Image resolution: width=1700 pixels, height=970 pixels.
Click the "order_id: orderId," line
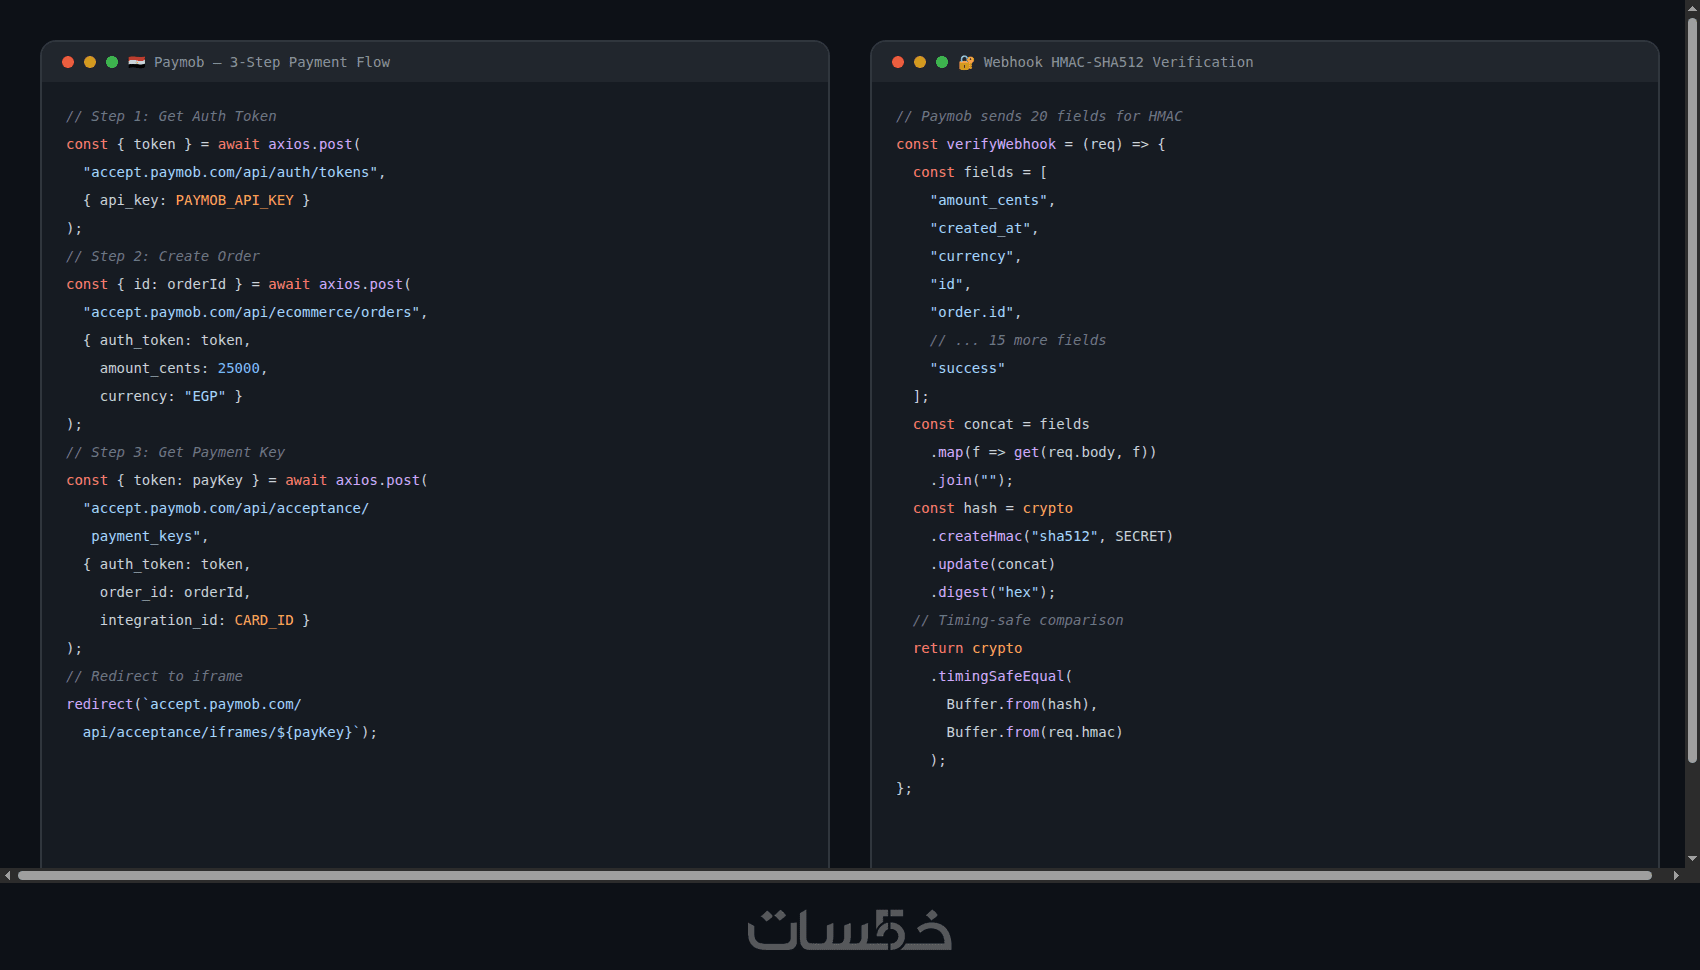175,592
